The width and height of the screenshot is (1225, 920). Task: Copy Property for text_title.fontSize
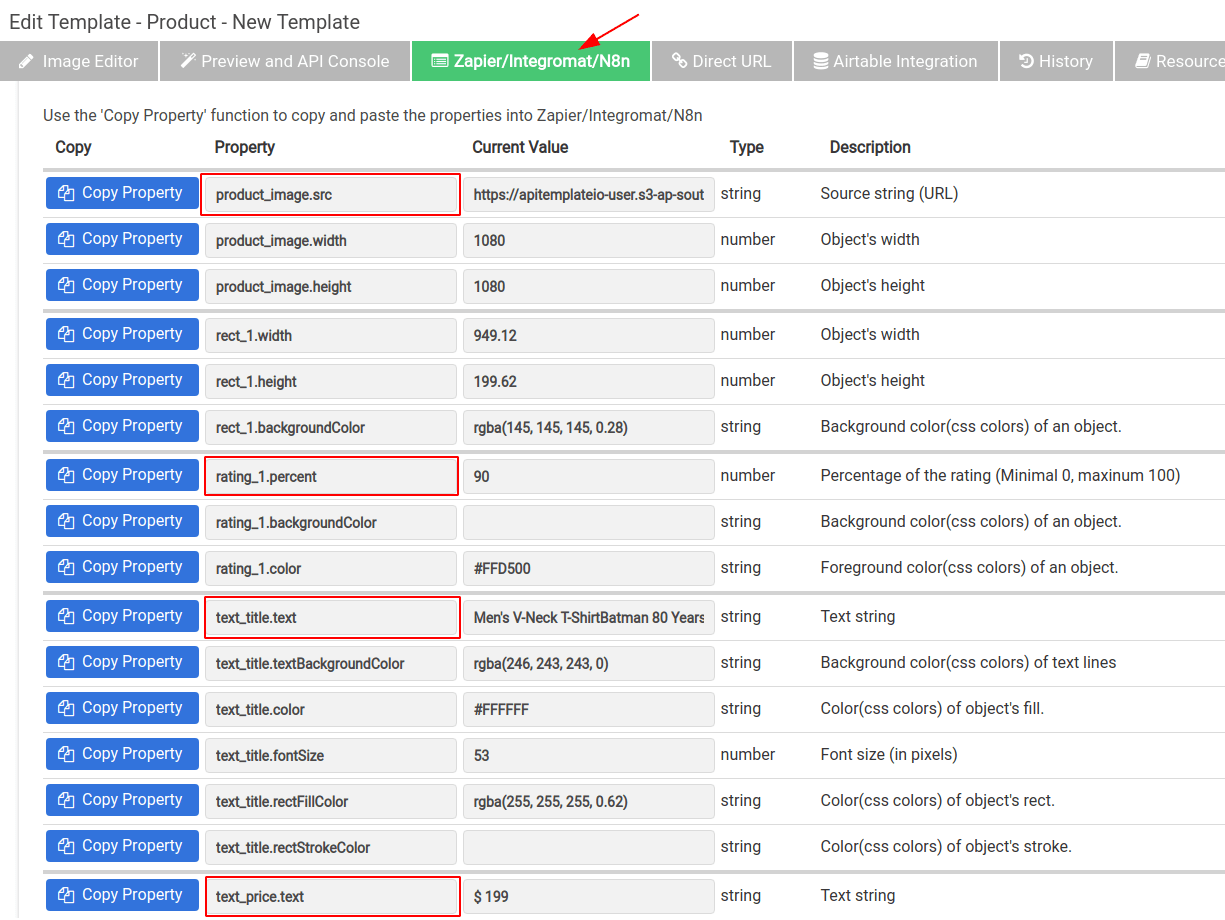tap(122, 754)
